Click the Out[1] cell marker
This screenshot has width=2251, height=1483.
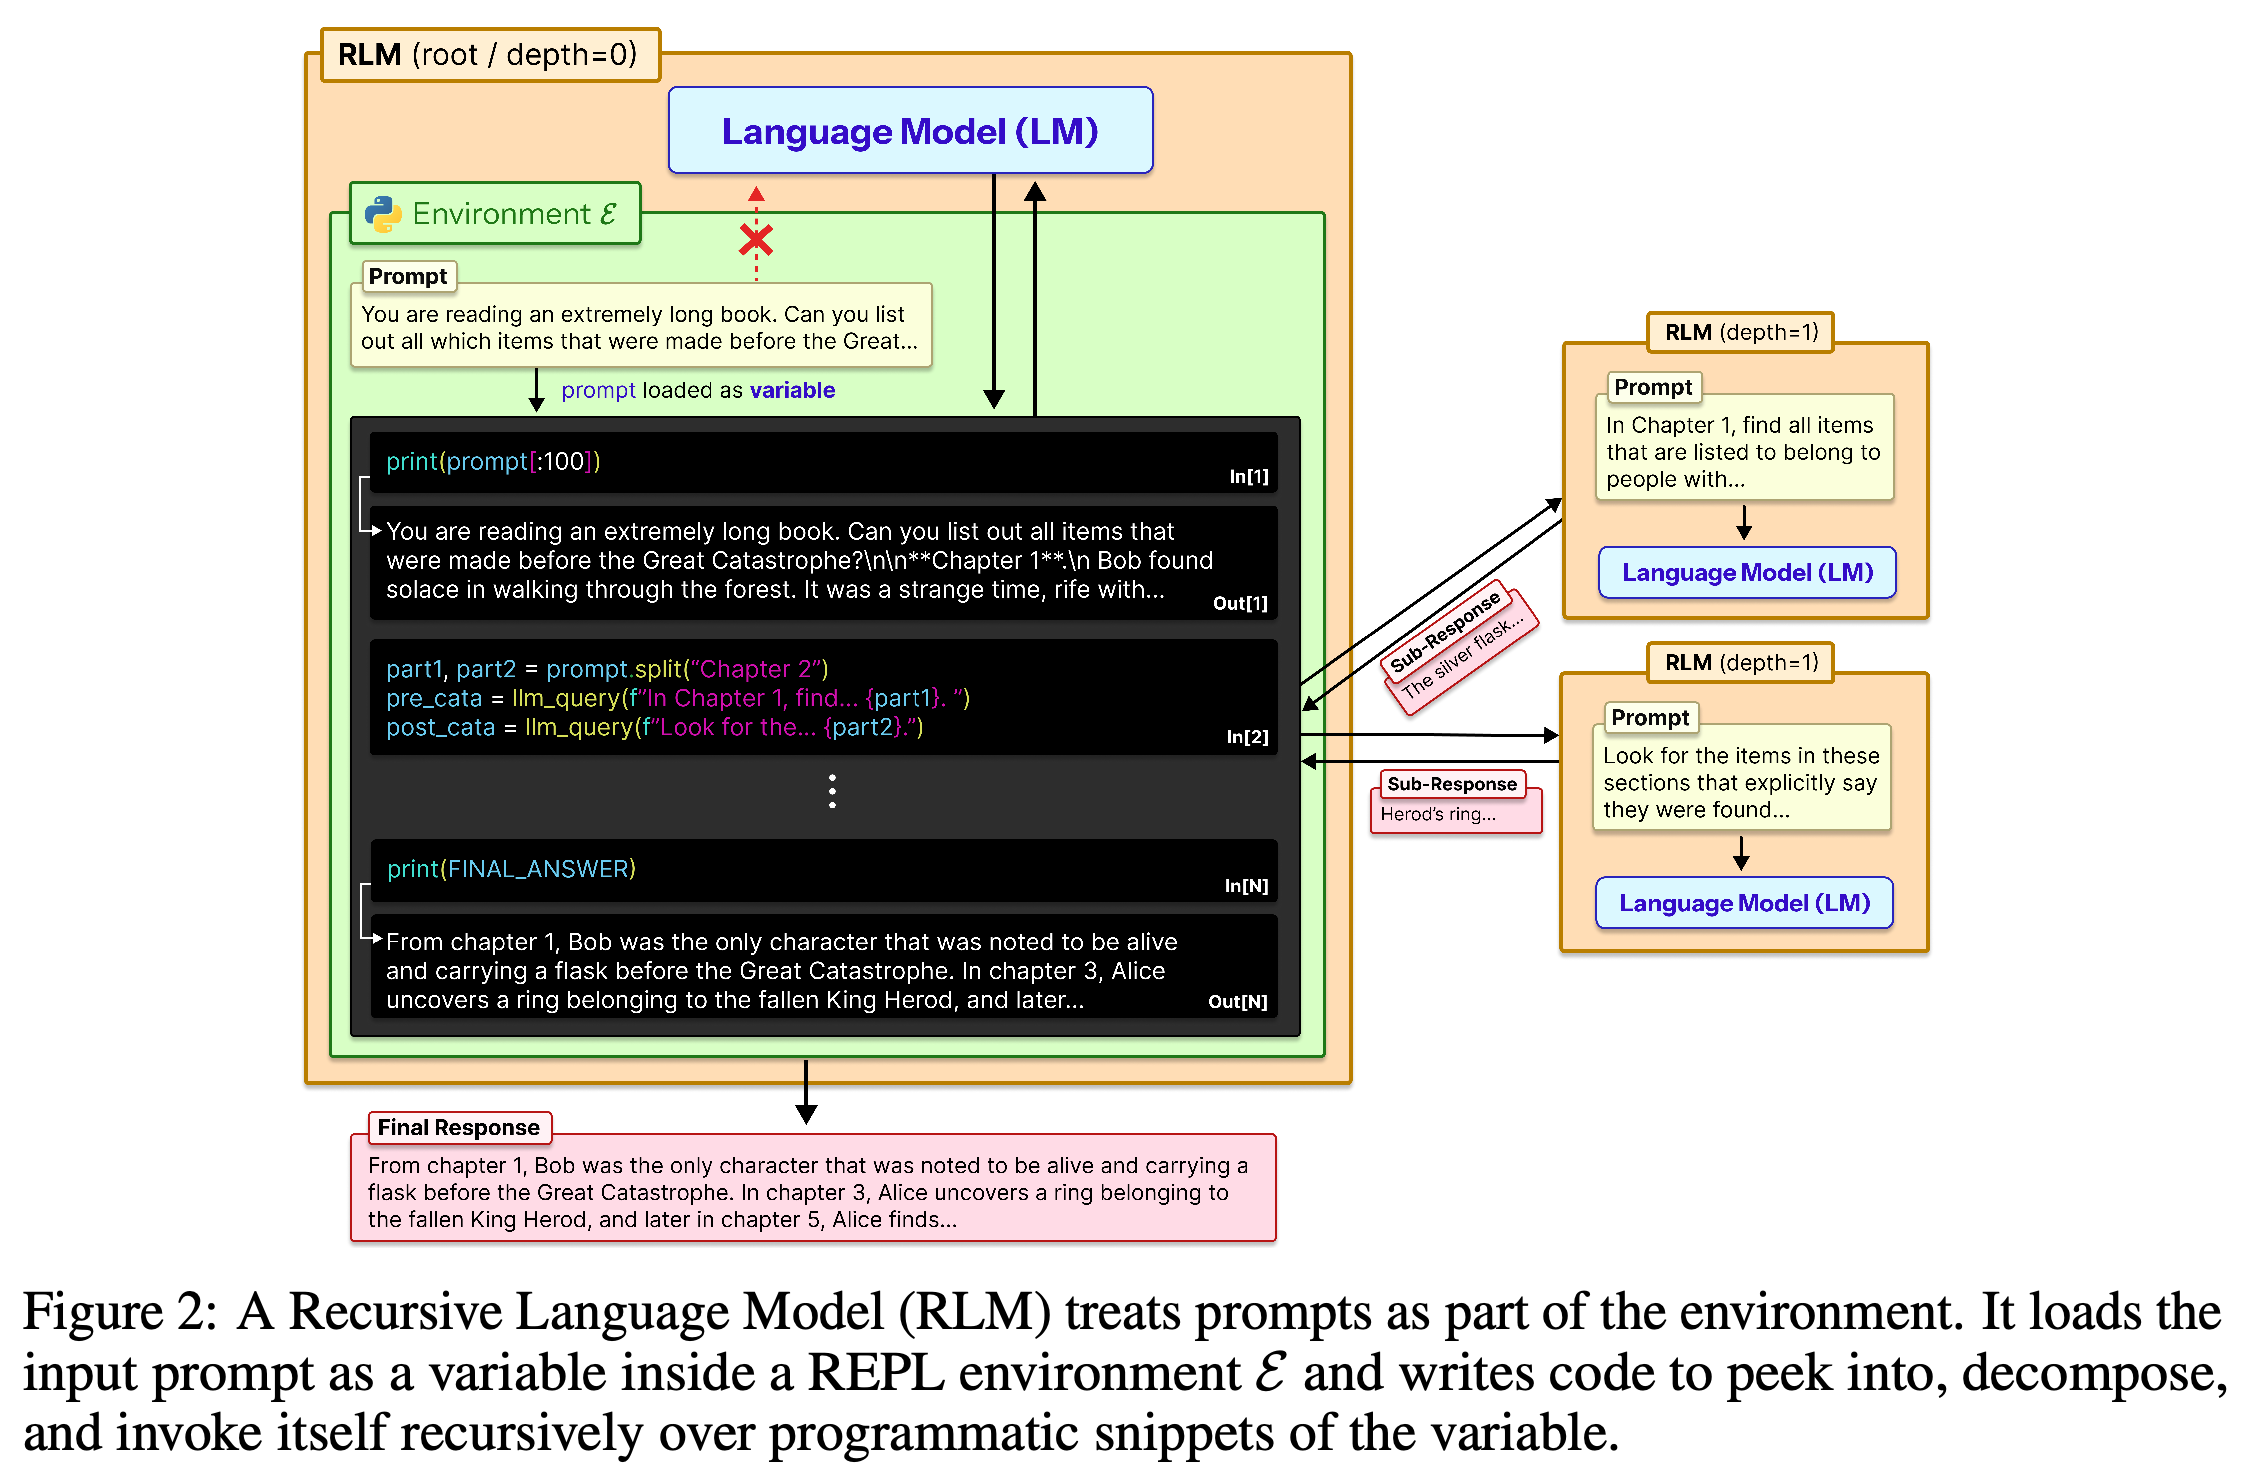(1240, 603)
